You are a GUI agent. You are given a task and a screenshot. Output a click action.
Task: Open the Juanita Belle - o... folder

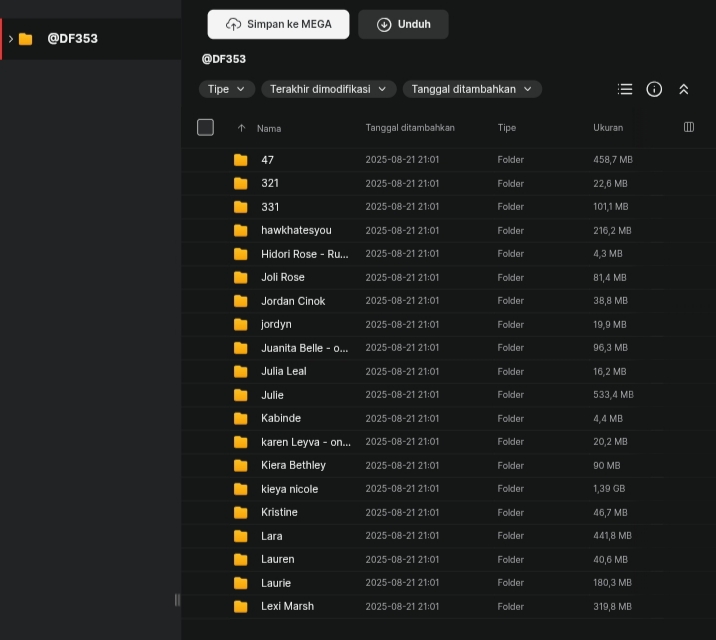click(305, 348)
